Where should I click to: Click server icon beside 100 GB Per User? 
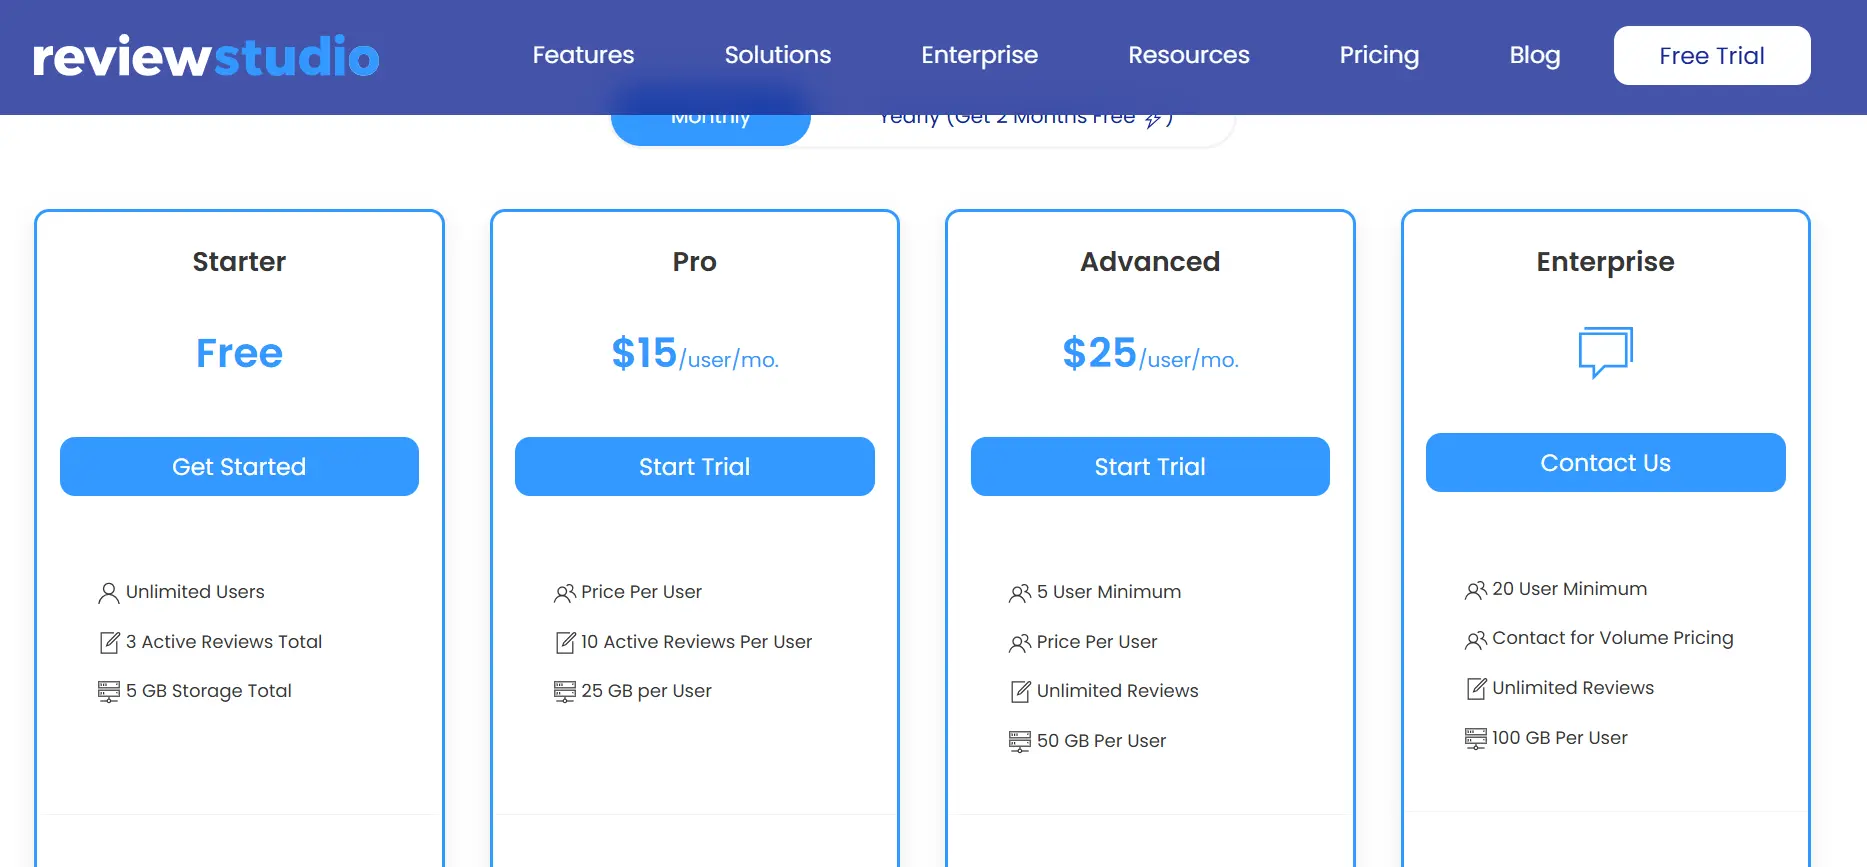point(1475,738)
